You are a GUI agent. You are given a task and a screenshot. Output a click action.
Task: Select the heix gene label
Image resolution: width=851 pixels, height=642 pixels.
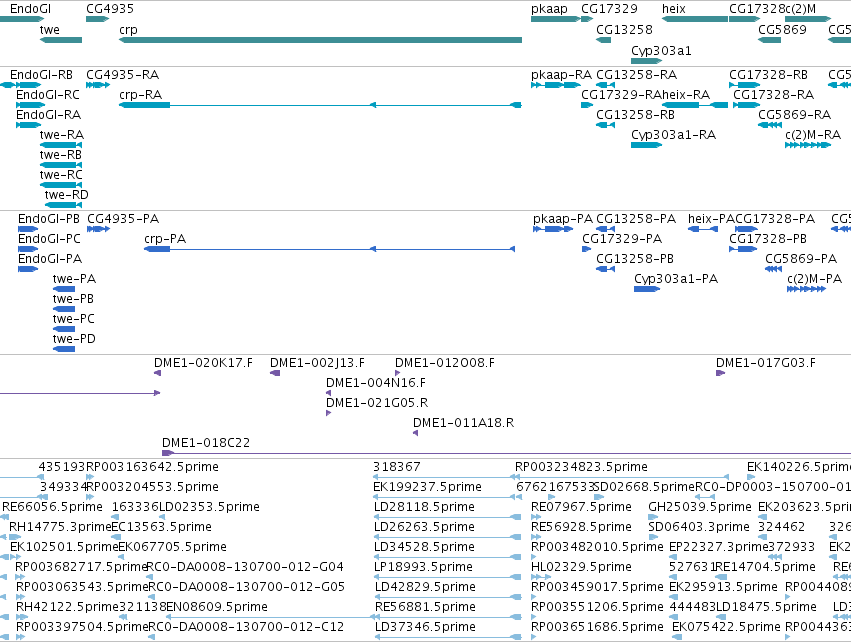point(674,9)
